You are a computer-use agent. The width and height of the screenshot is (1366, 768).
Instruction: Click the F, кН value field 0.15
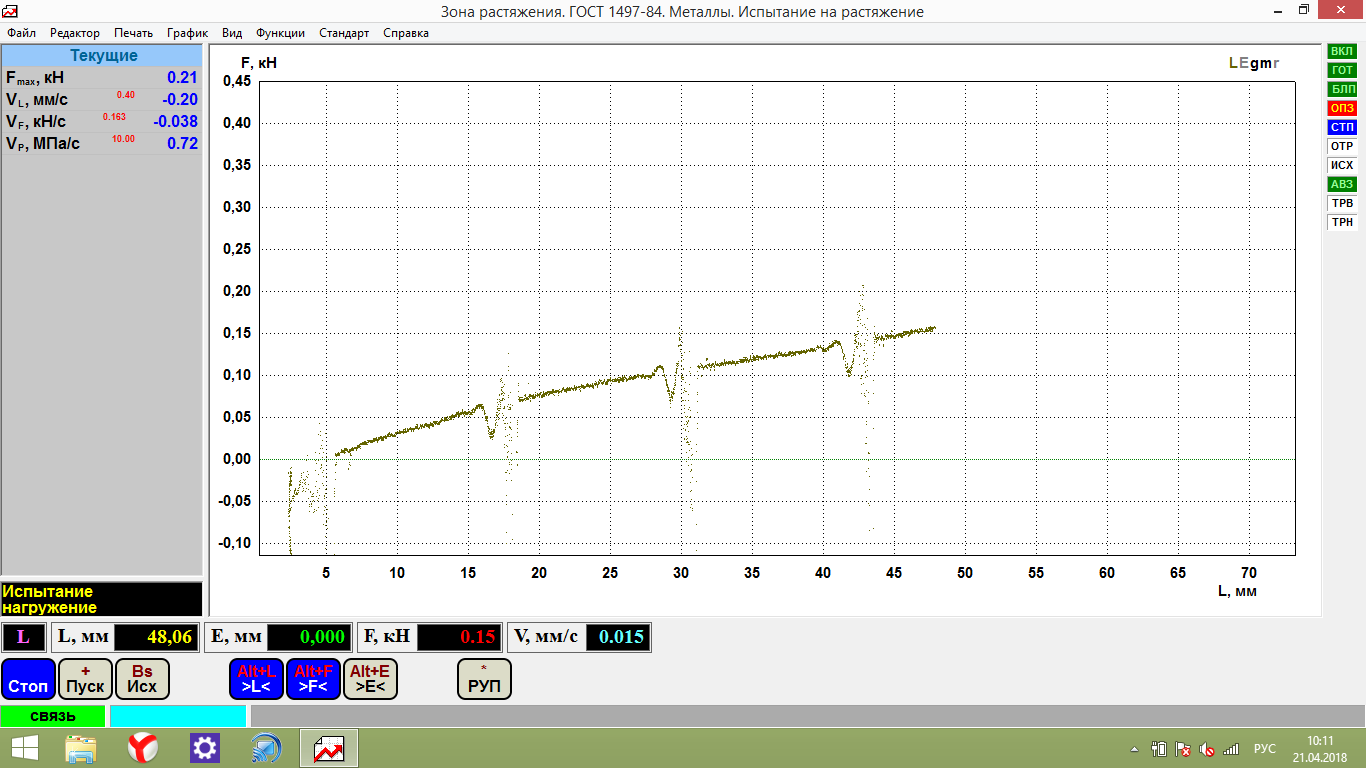click(x=460, y=637)
